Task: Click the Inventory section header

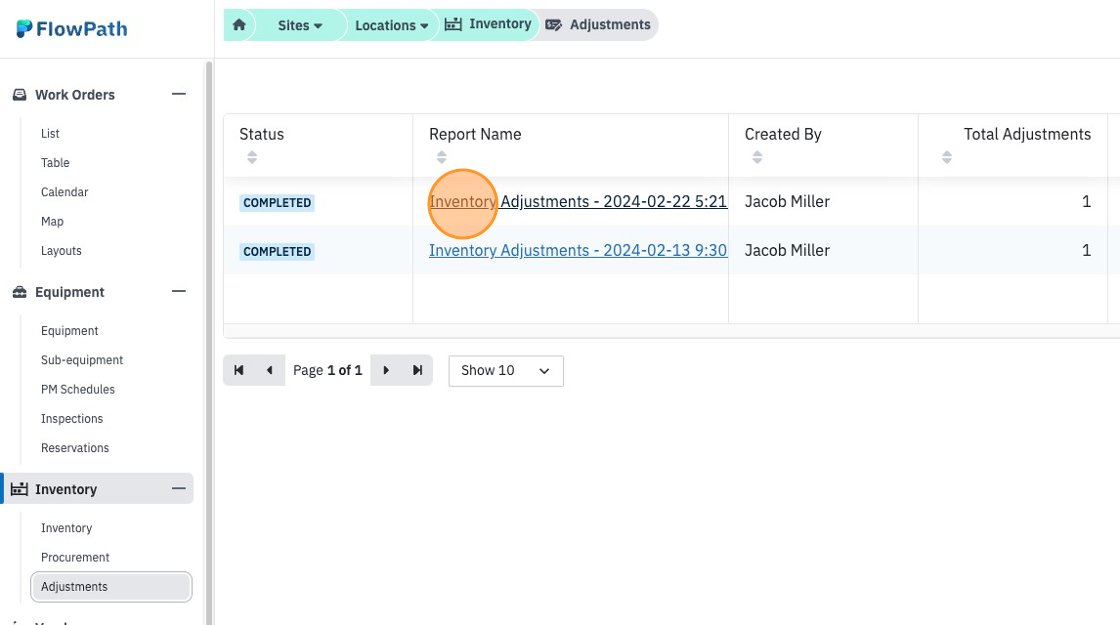Action: pyautogui.click(x=99, y=489)
